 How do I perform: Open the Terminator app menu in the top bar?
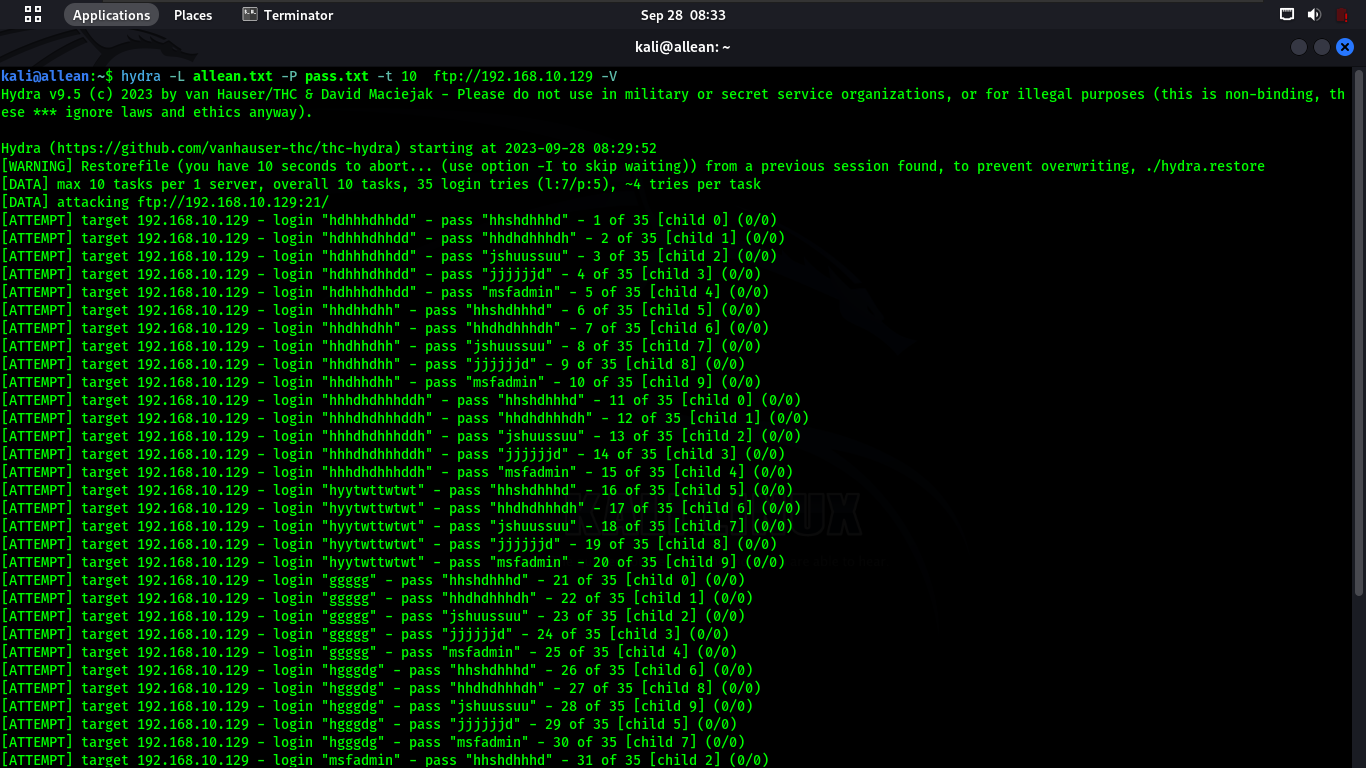[289, 15]
